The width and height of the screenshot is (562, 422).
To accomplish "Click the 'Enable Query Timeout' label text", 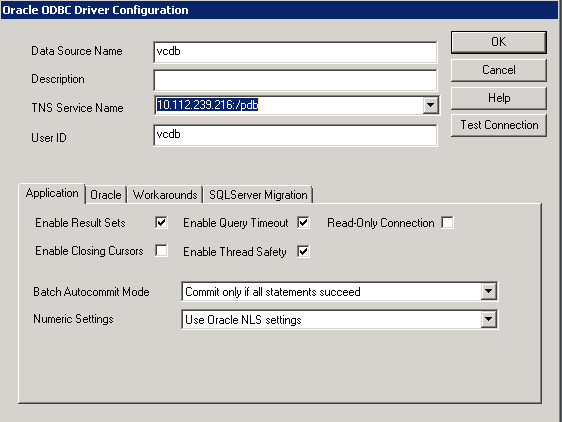I will pyautogui.click(x=235, y=223).
